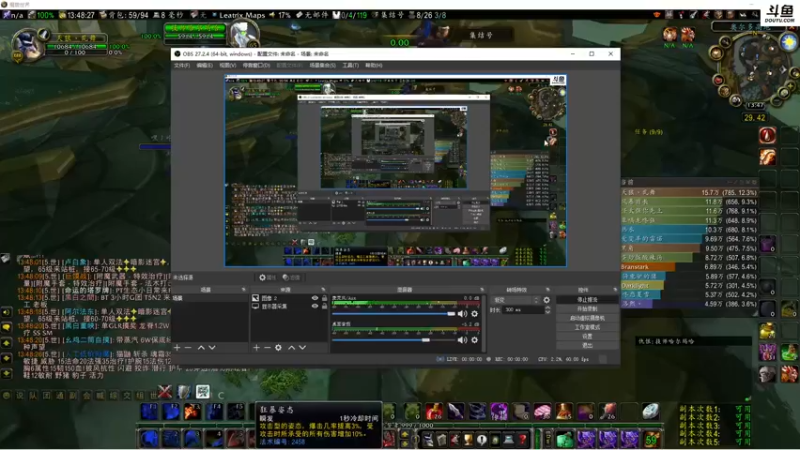Image resolution: width=800 pixels, height=450 pixels.
Task: Open the 帮助(H) menu in OBS
Action: coord(373,65)
